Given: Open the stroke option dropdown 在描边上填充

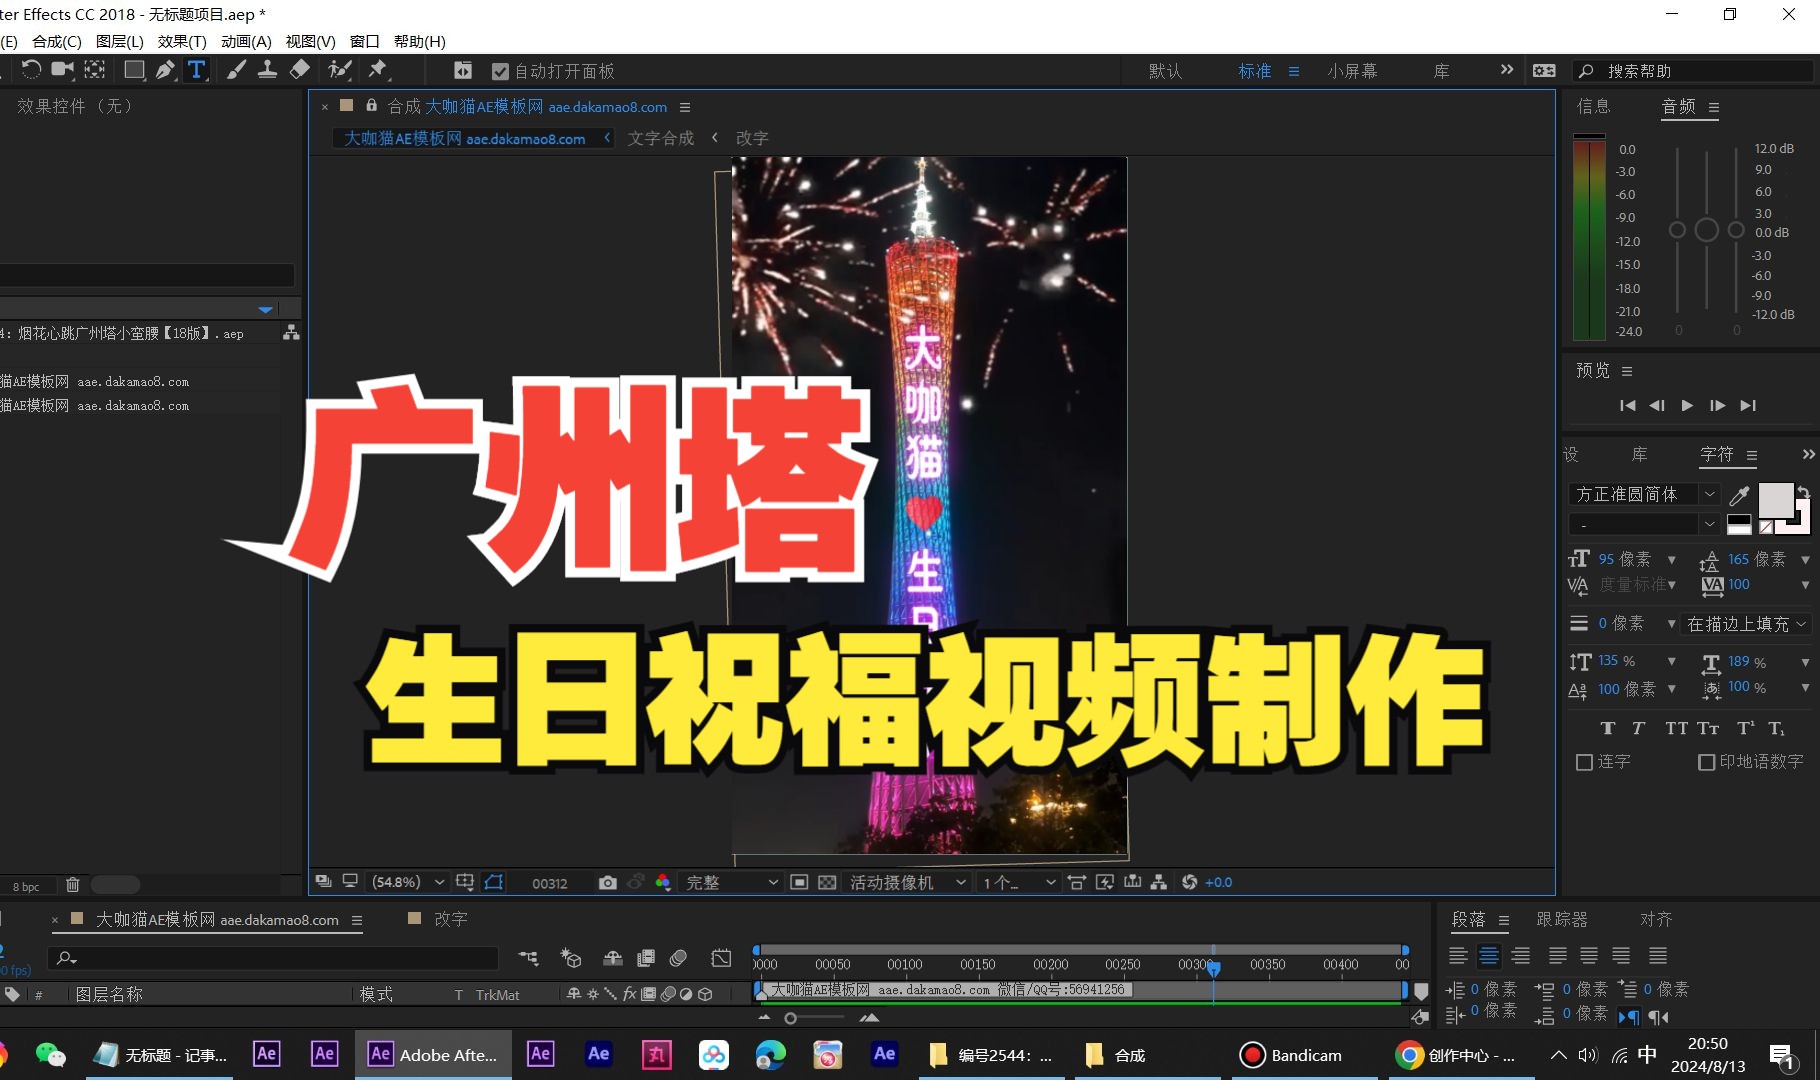Looking at the screenshot, I should pyautogui.click(x=1746, y=624).
